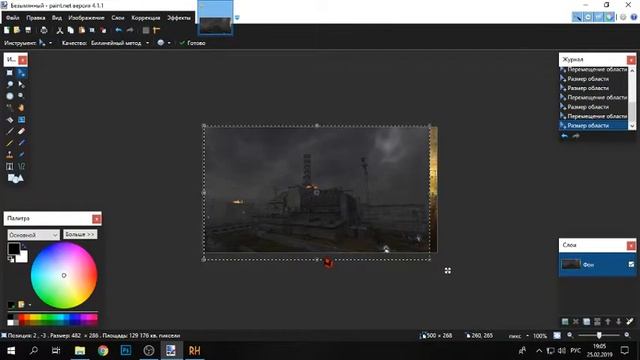
Task: Toggle the Tools window button top-right
Action: [577, 17]
